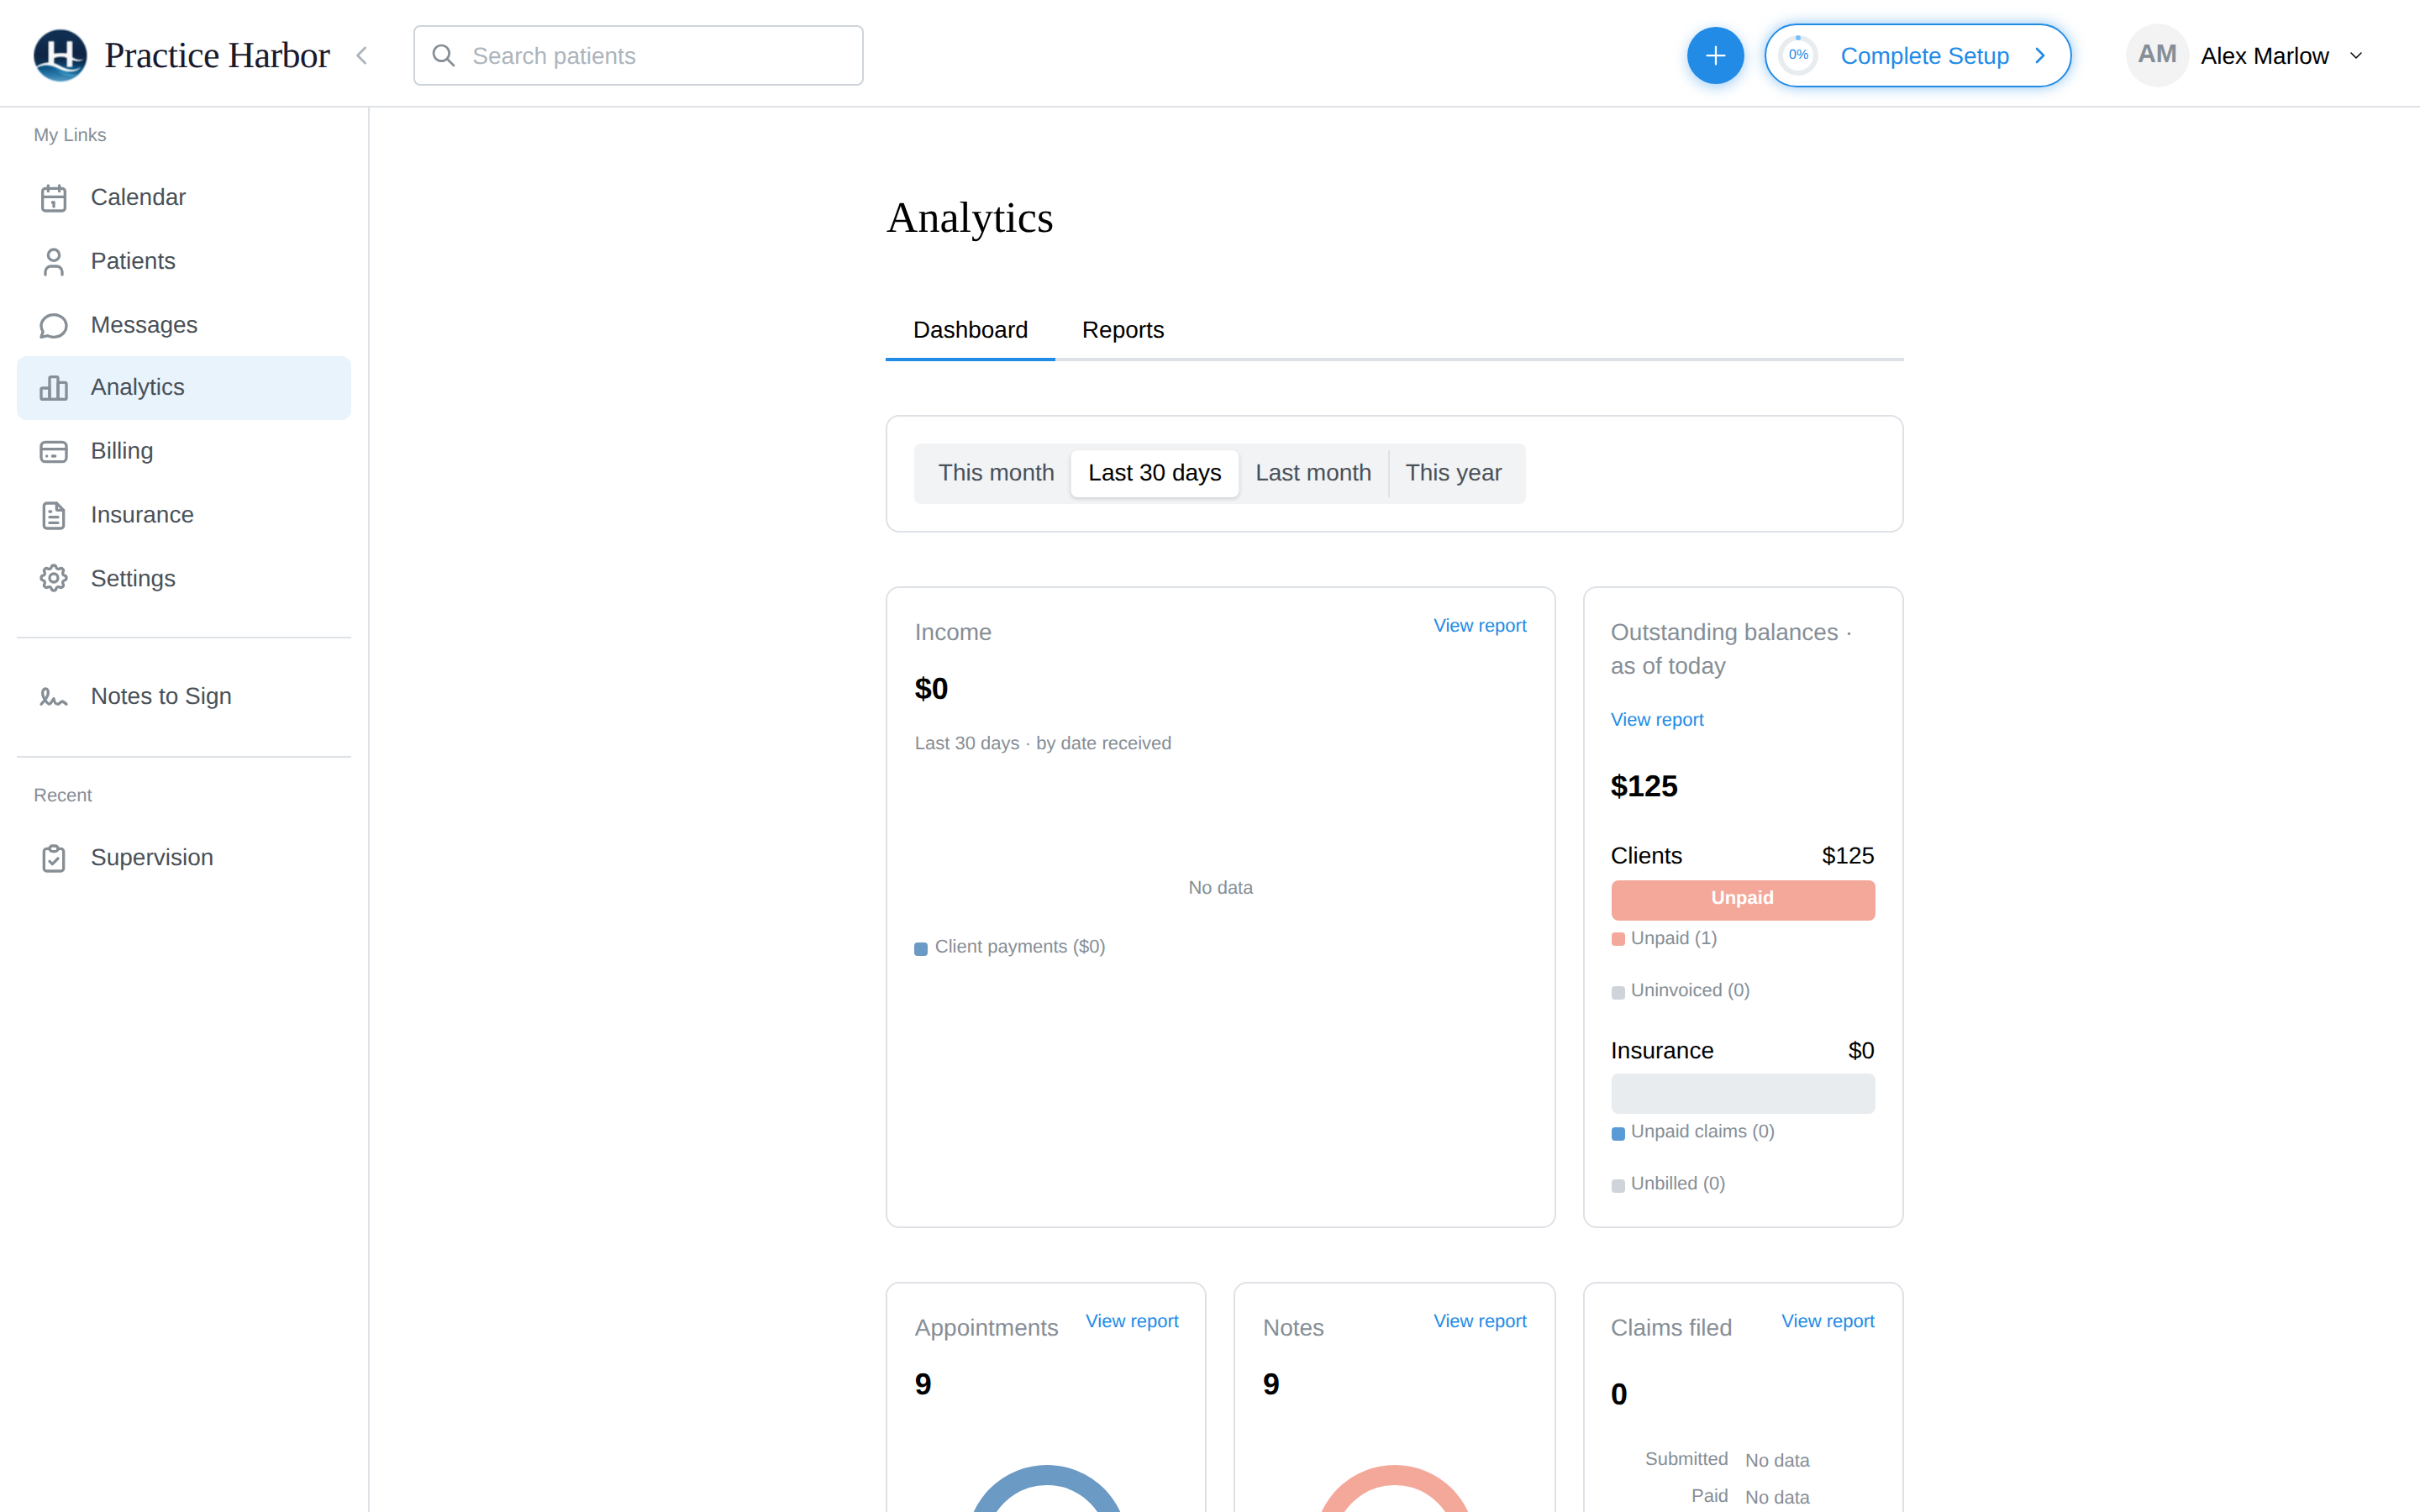Open Complete Setup

pyautogui.click(x=1917, y=56)
